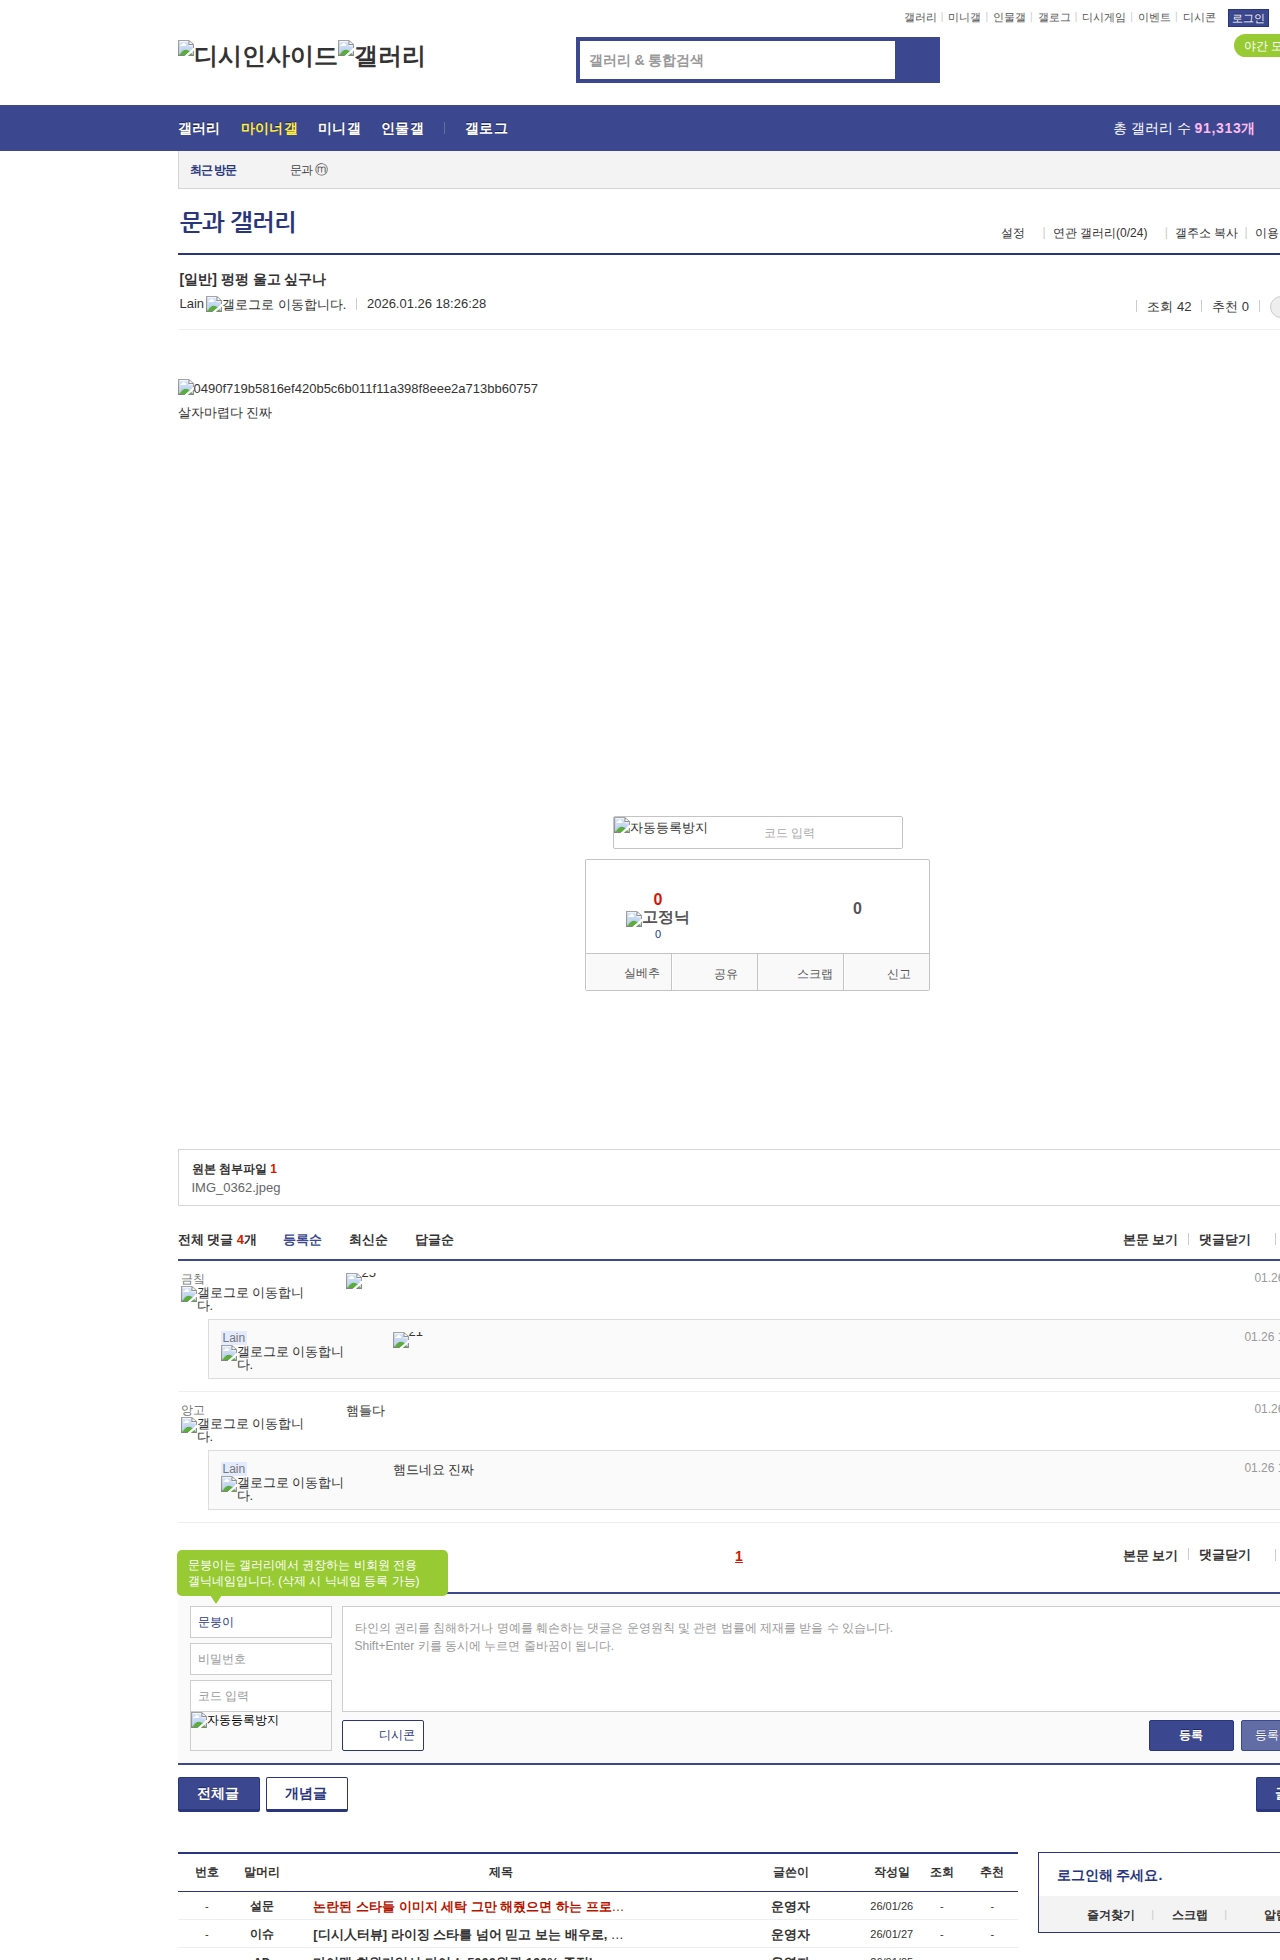1280x1960 pixels.
Task: Open the broken post image 0490f719b5816ef…
Action: tap(358, 388)
